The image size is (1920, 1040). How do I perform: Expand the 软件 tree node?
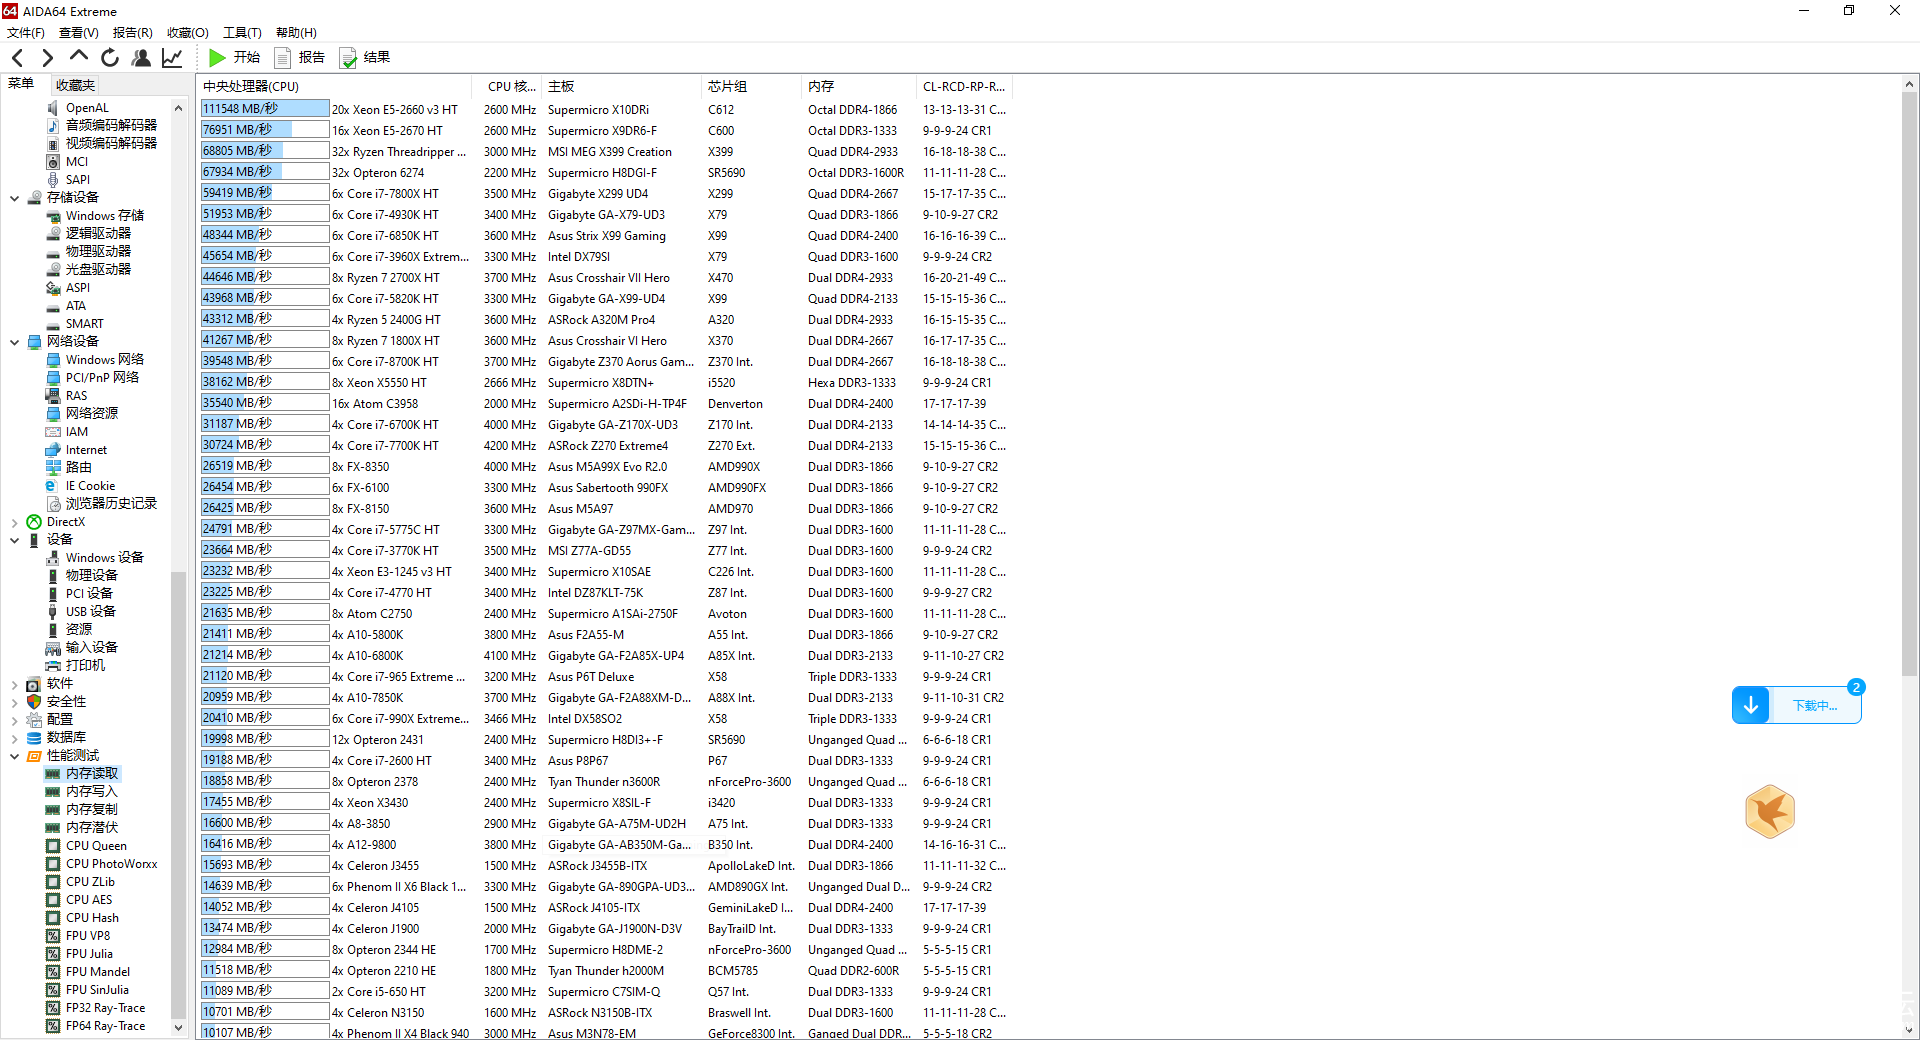point(14,684)
